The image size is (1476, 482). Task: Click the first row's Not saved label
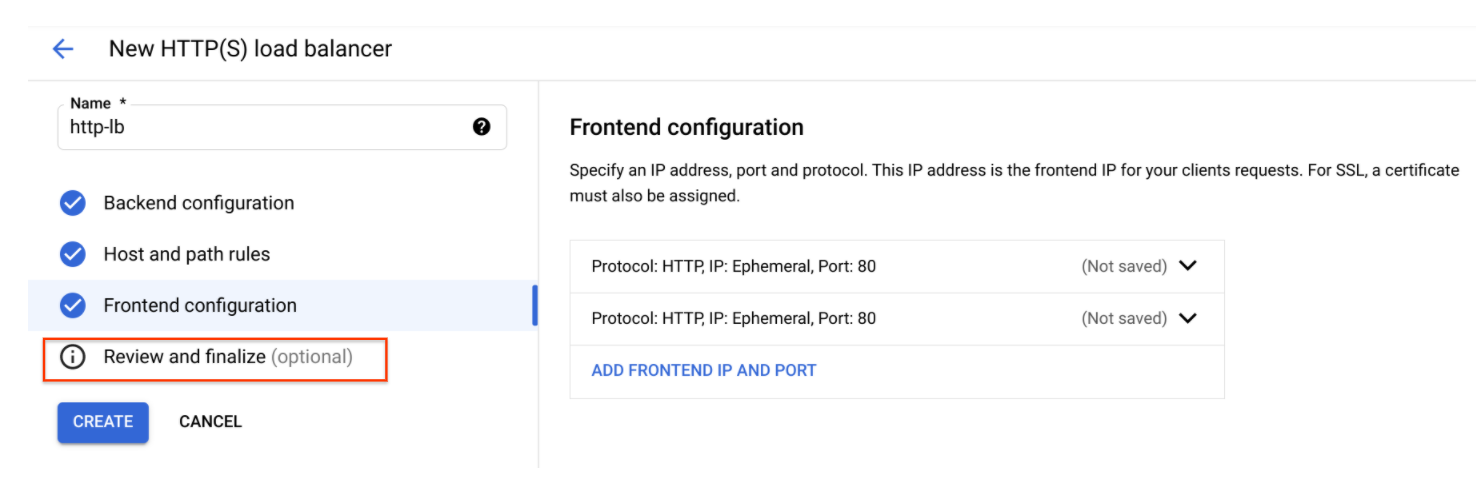1124,266
